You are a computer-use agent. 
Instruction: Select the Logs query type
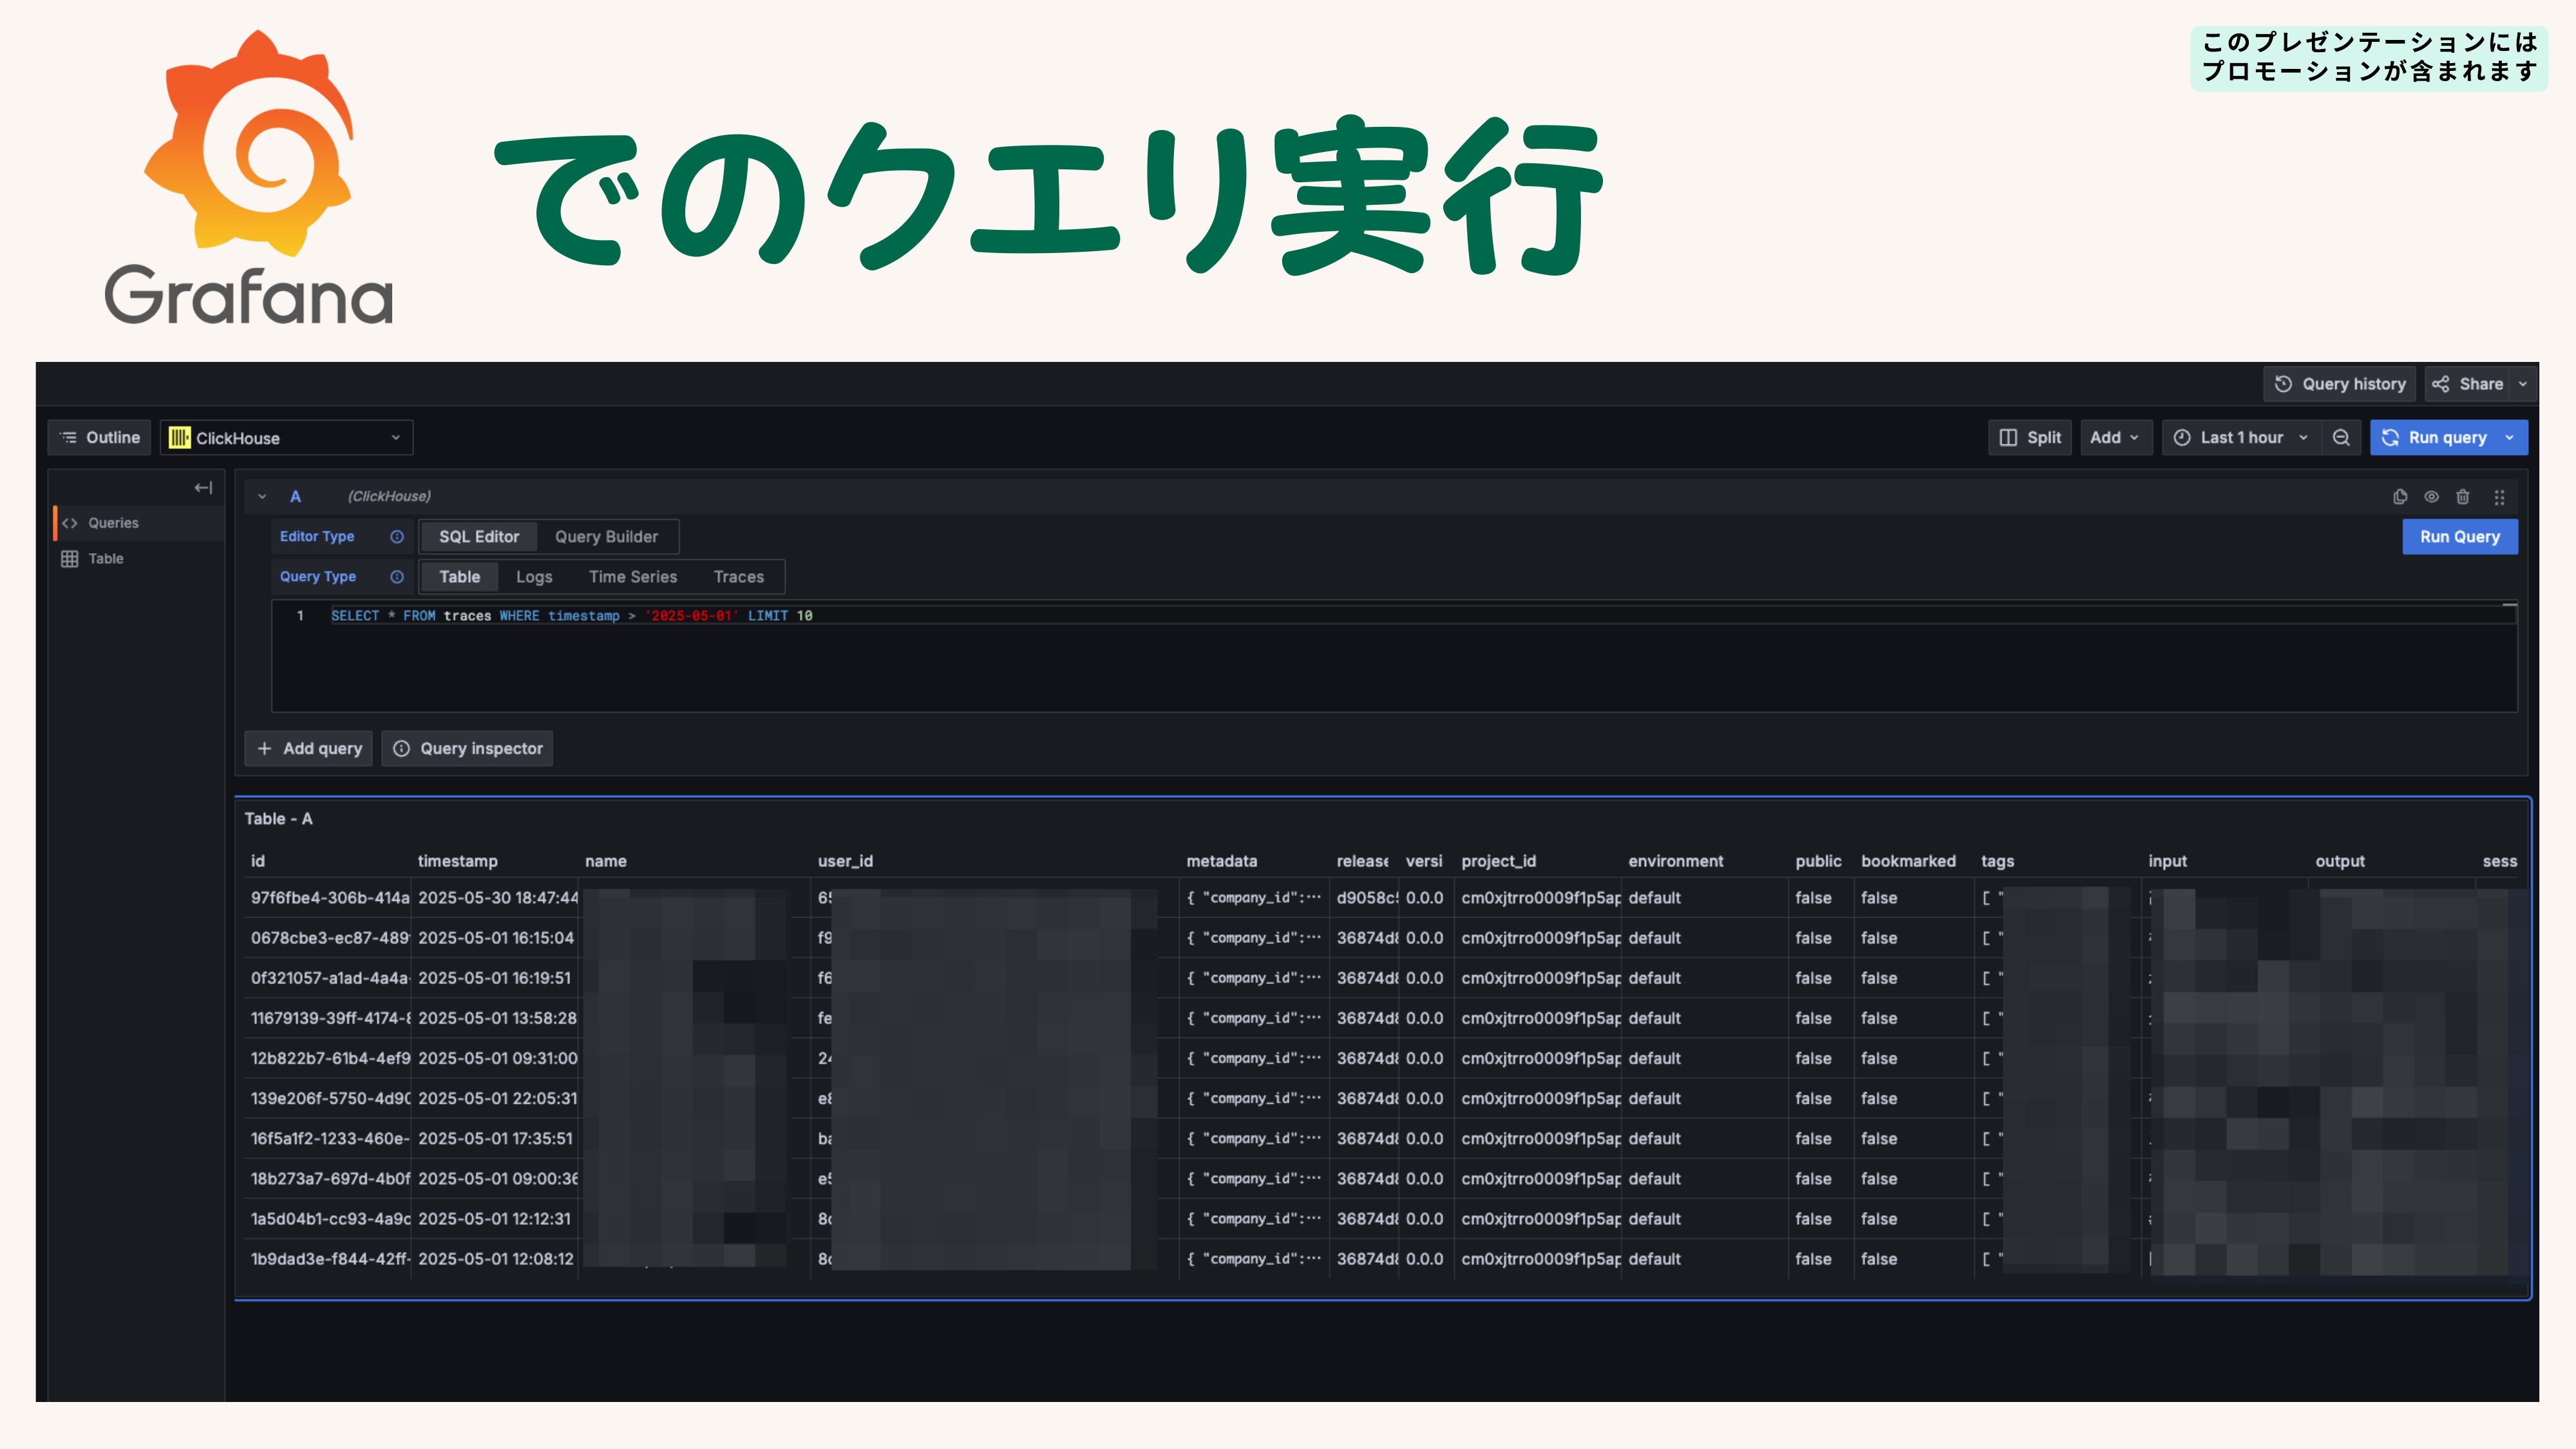click(x=534, y=577)
